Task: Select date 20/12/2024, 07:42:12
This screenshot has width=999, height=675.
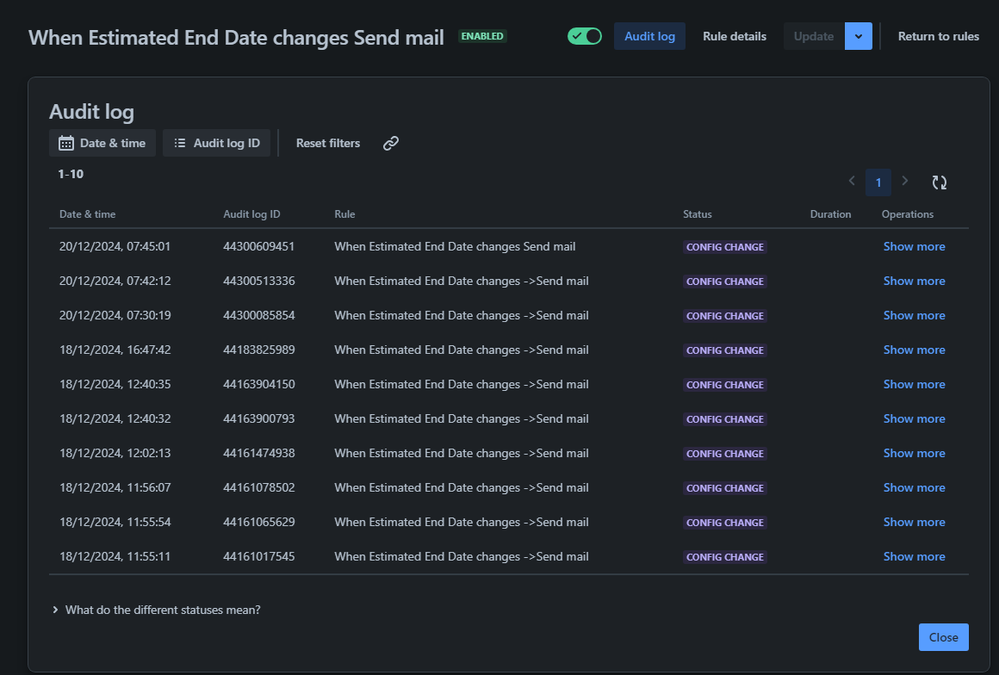Action: [115, 281]
